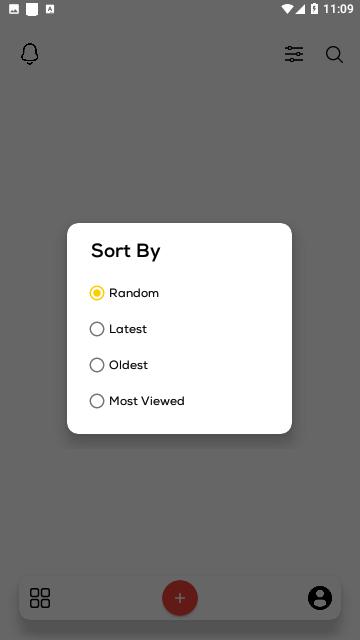The image size is (360, 640).
Task: Tap the Sort By dialog title
Action: (126, 251)
